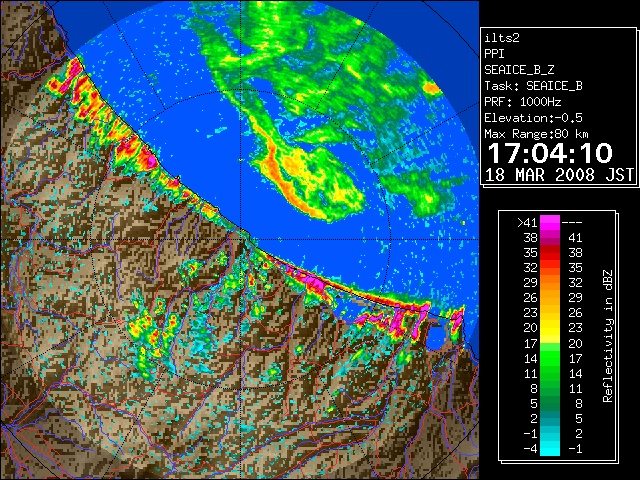
Task: Pick the bright magenta >41 legend swatch
Action: [550, 222]
